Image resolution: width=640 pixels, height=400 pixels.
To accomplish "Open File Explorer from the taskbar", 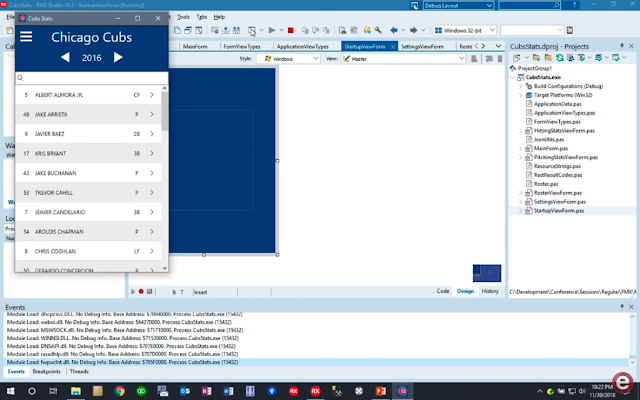I will [76, 391].
